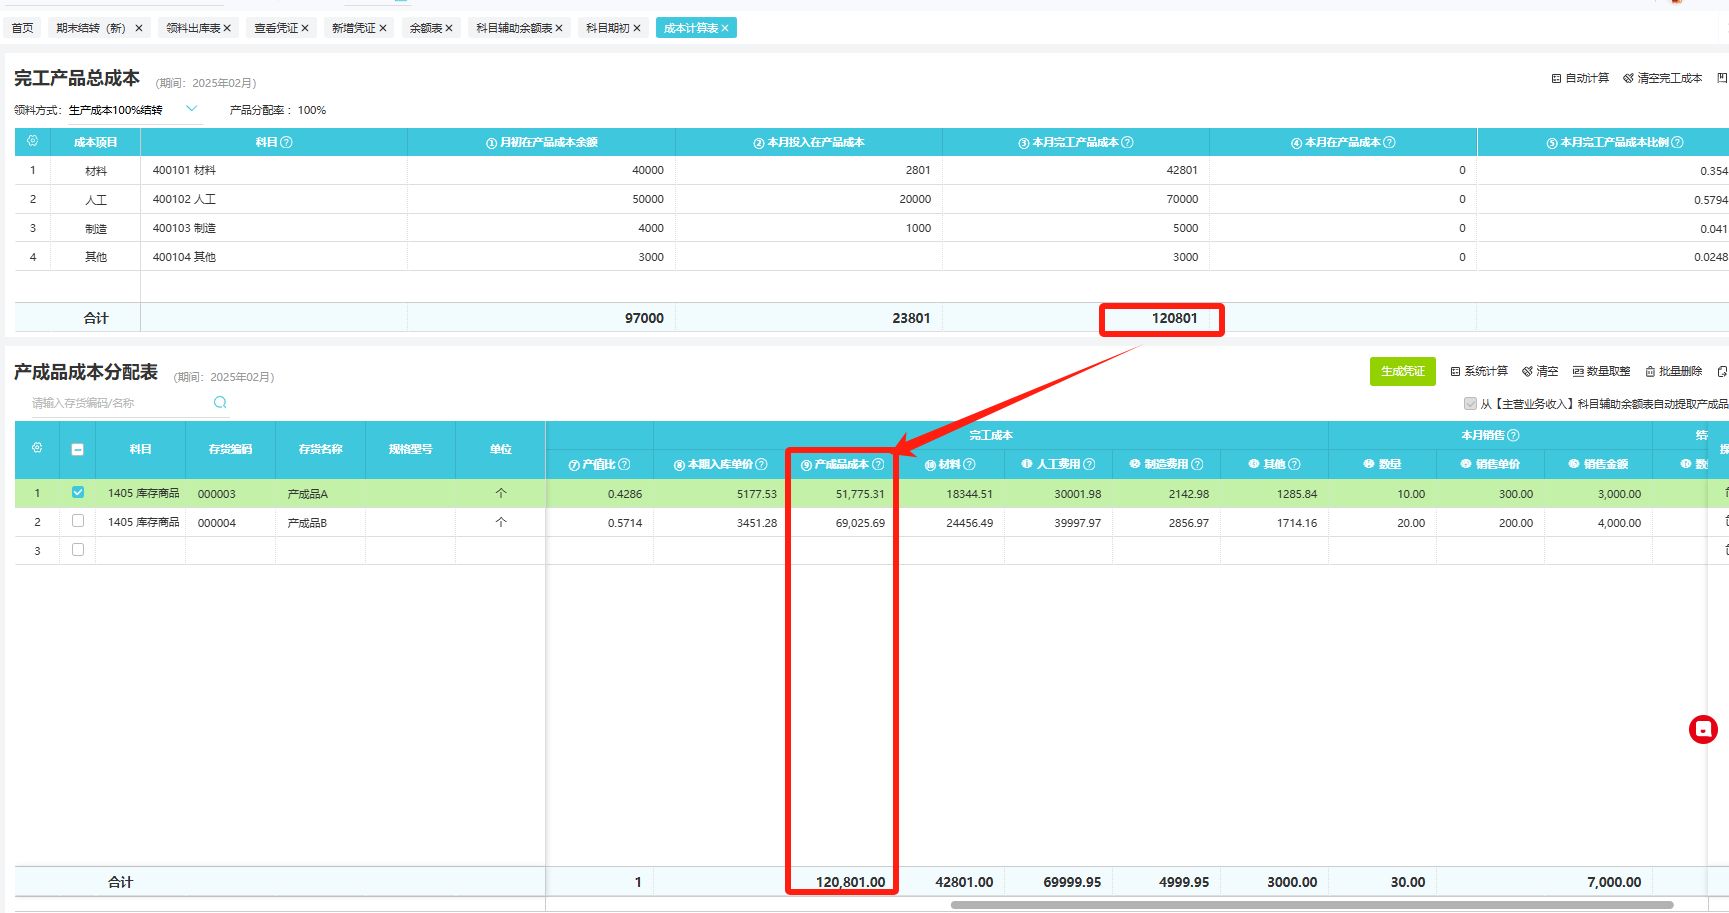Click help icon beside 本月销售 header
The image size is (1729, 913).
[1513, 436]
